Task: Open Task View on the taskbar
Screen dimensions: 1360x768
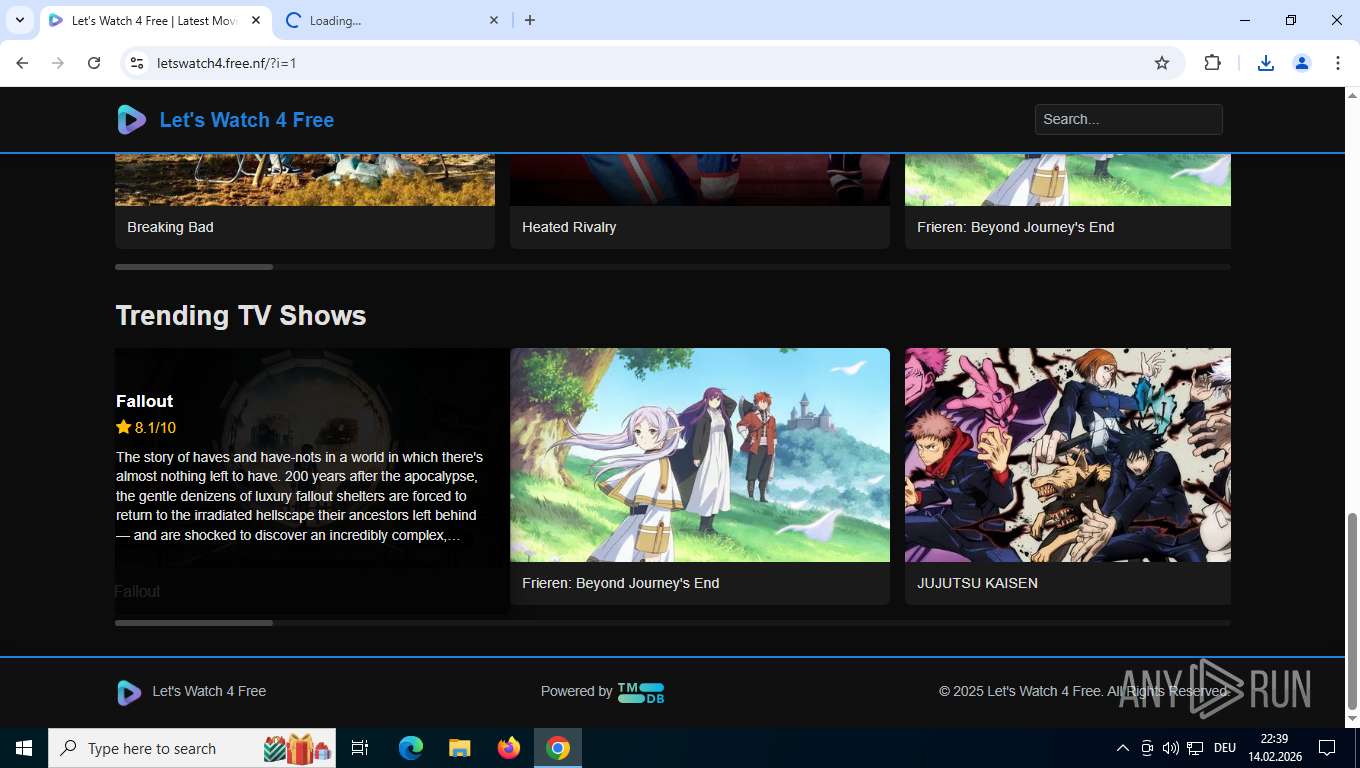Action: (360, 748)
